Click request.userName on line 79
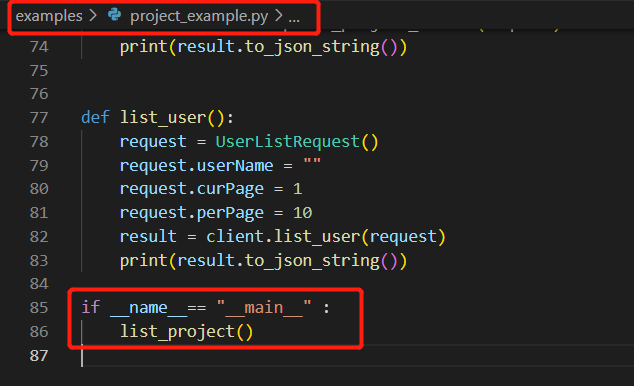The height and width of the screenshot is (386, 634). pyautogui.click(x=197, y=166)
